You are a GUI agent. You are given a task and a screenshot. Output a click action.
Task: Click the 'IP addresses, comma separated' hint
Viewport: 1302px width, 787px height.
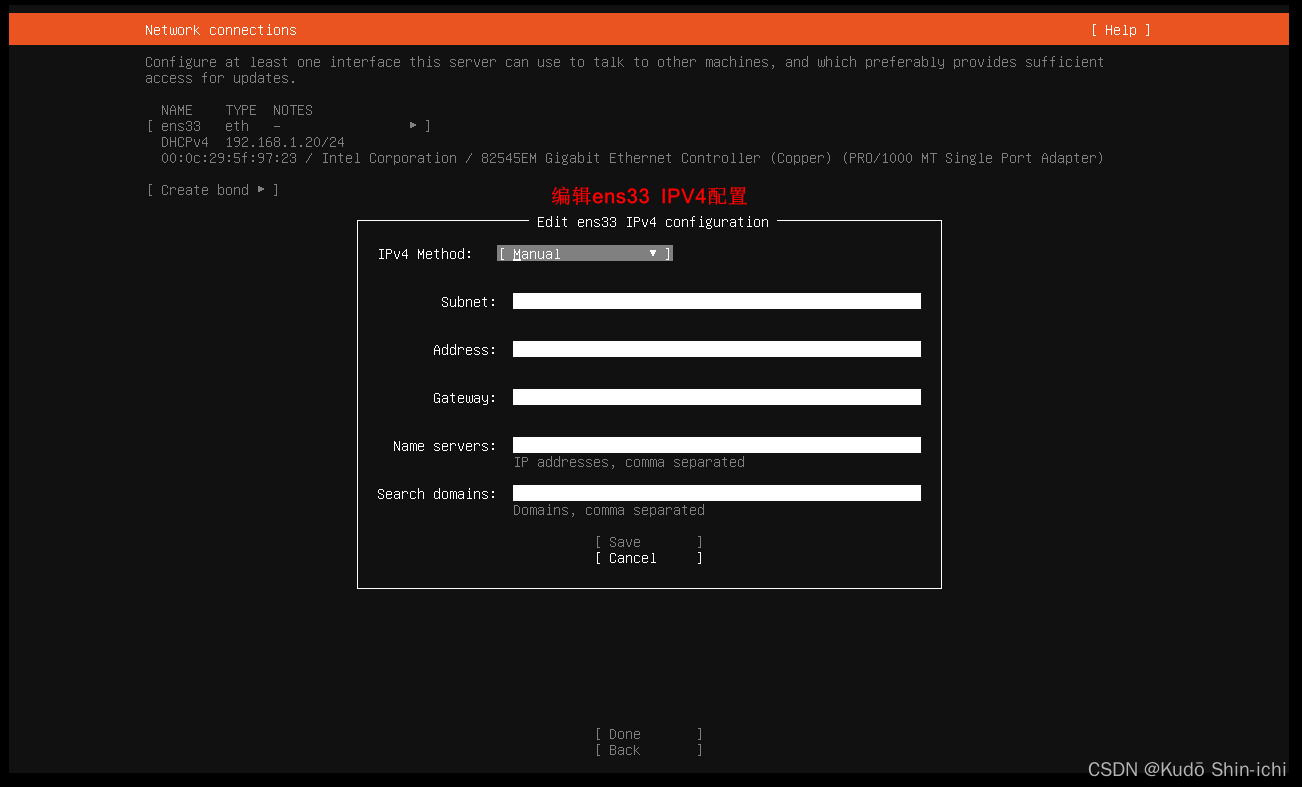(x=629, y=462)
